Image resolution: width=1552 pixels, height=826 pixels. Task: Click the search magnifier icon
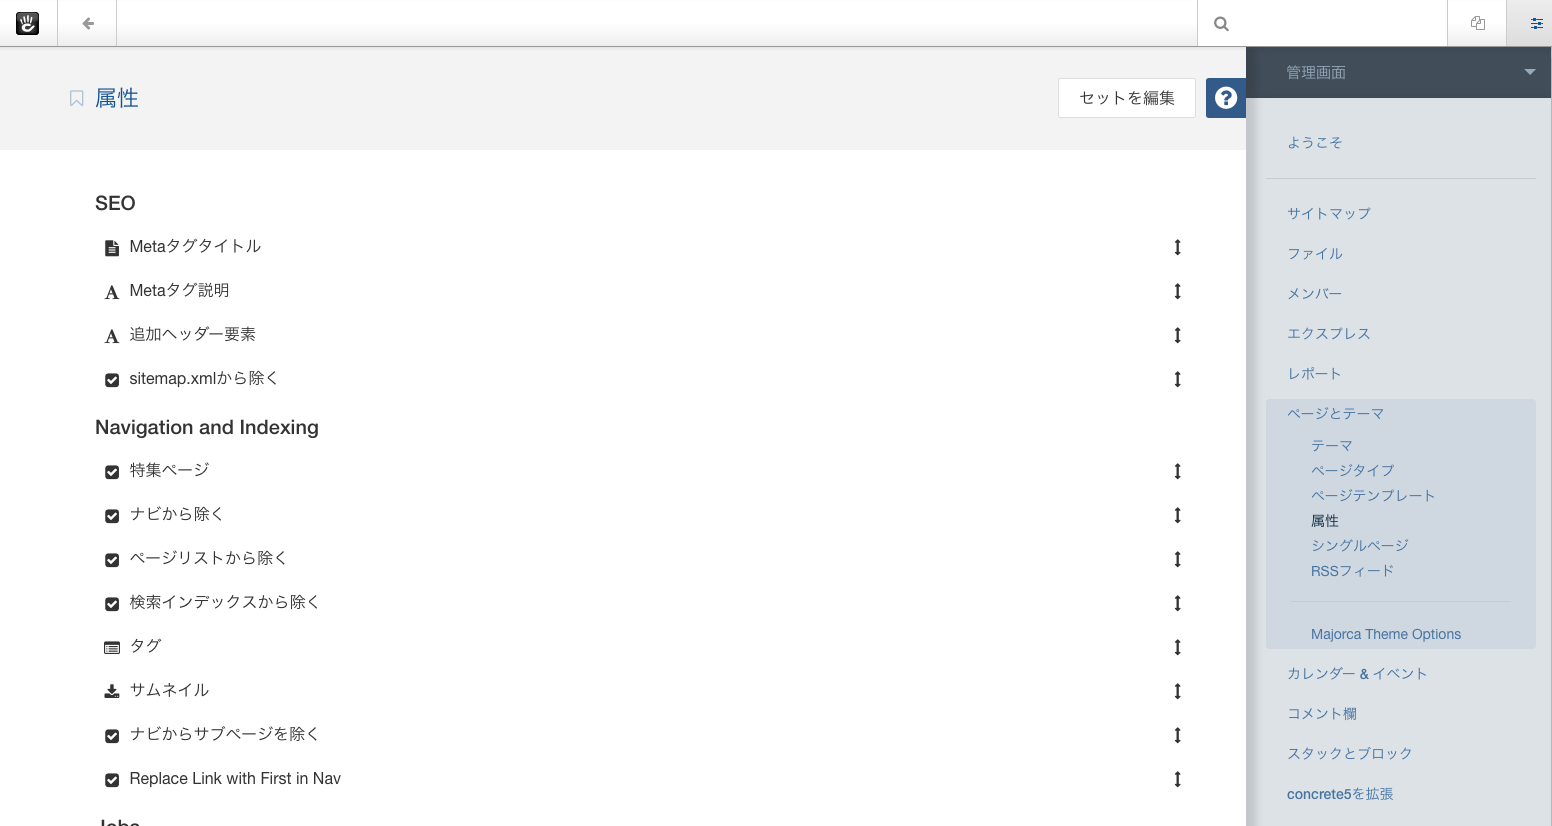point(1221,24)
